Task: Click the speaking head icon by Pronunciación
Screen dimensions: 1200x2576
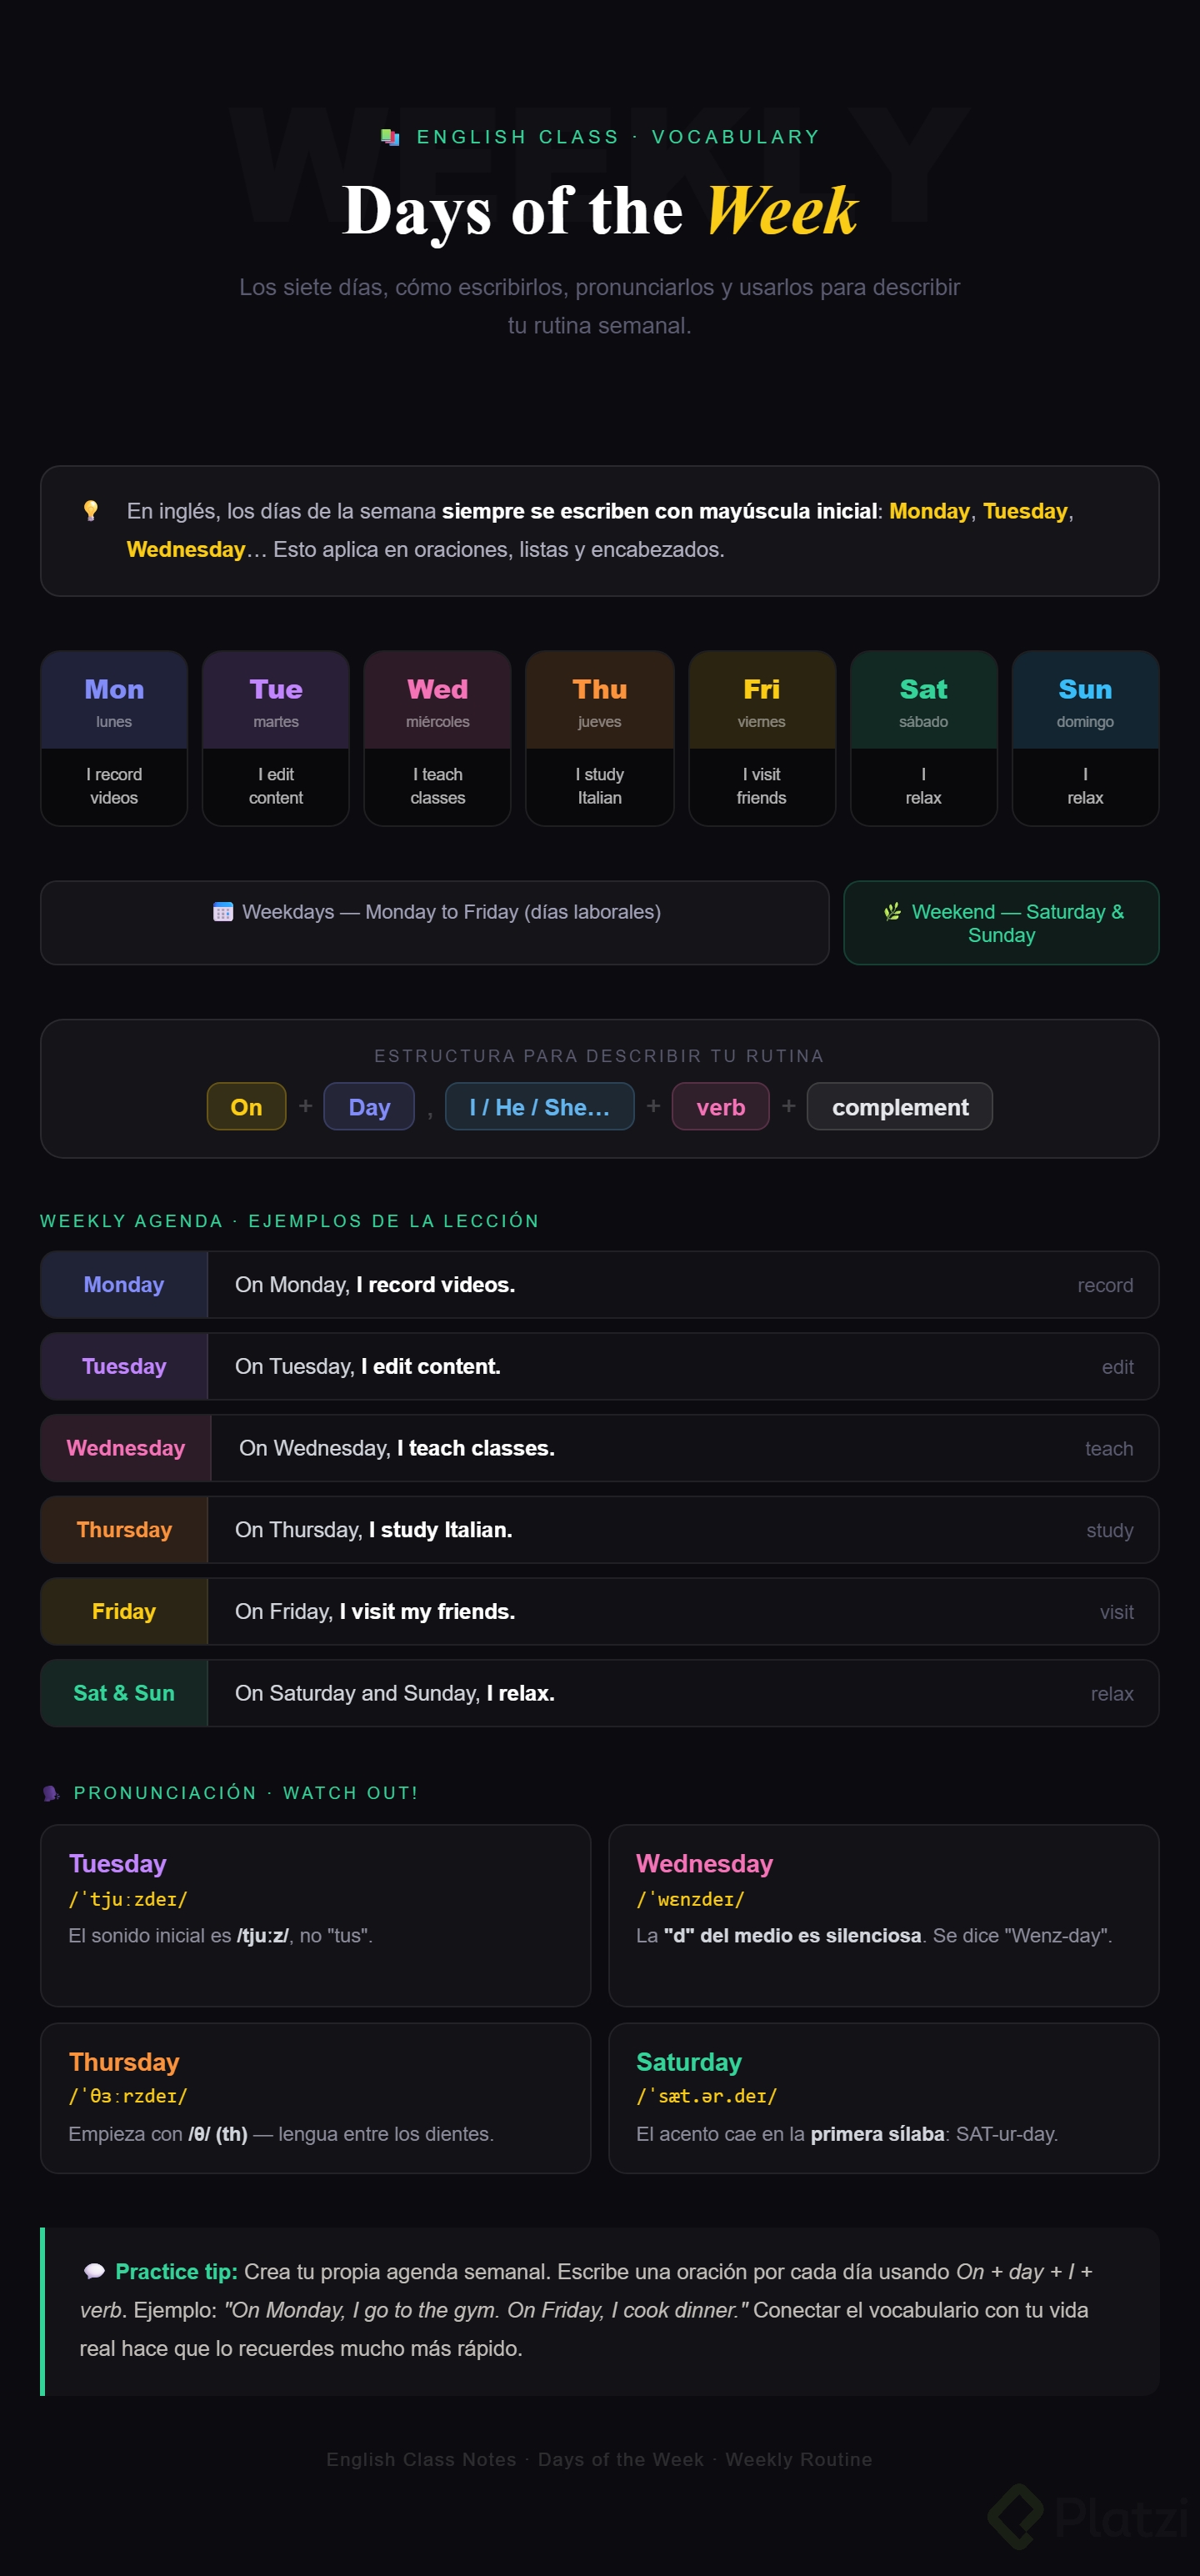Action: 51,1793
